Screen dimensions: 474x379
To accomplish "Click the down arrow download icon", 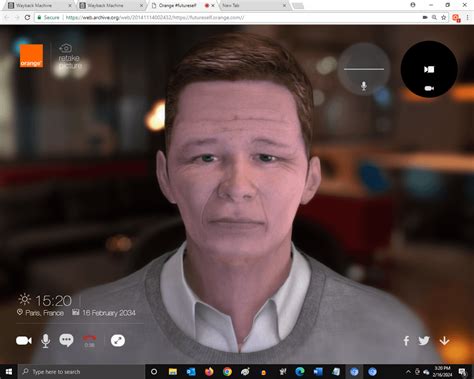I will (444, 341).
